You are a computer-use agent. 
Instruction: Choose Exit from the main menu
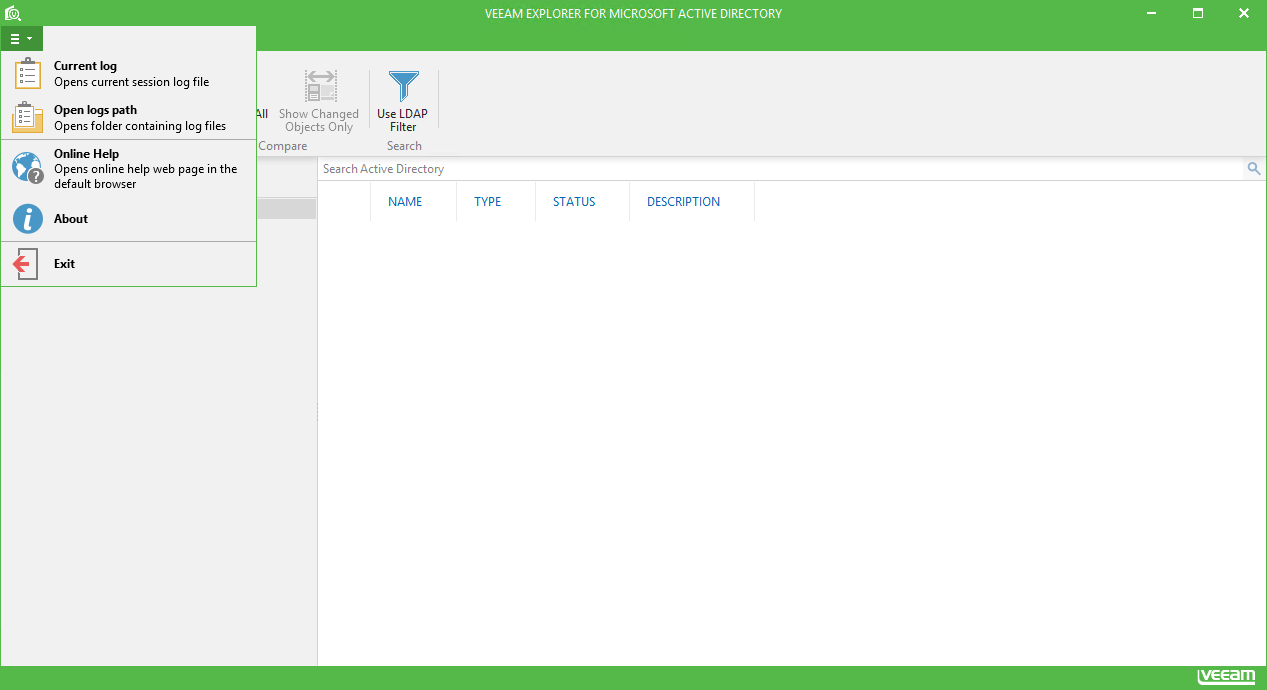tap(128, 264)
